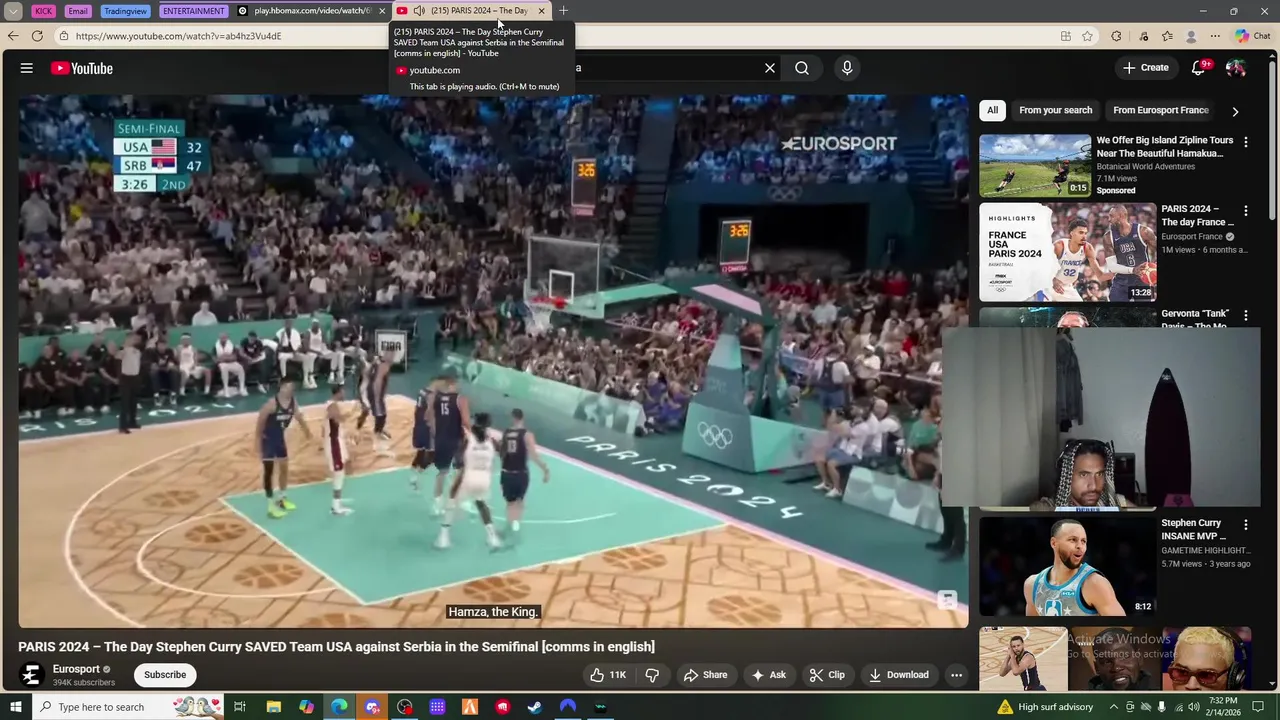The width and height of the screenshot is (1280, 720).
Task: Mute the YouTube tab audio speaker icon
Action: (419, 11)
